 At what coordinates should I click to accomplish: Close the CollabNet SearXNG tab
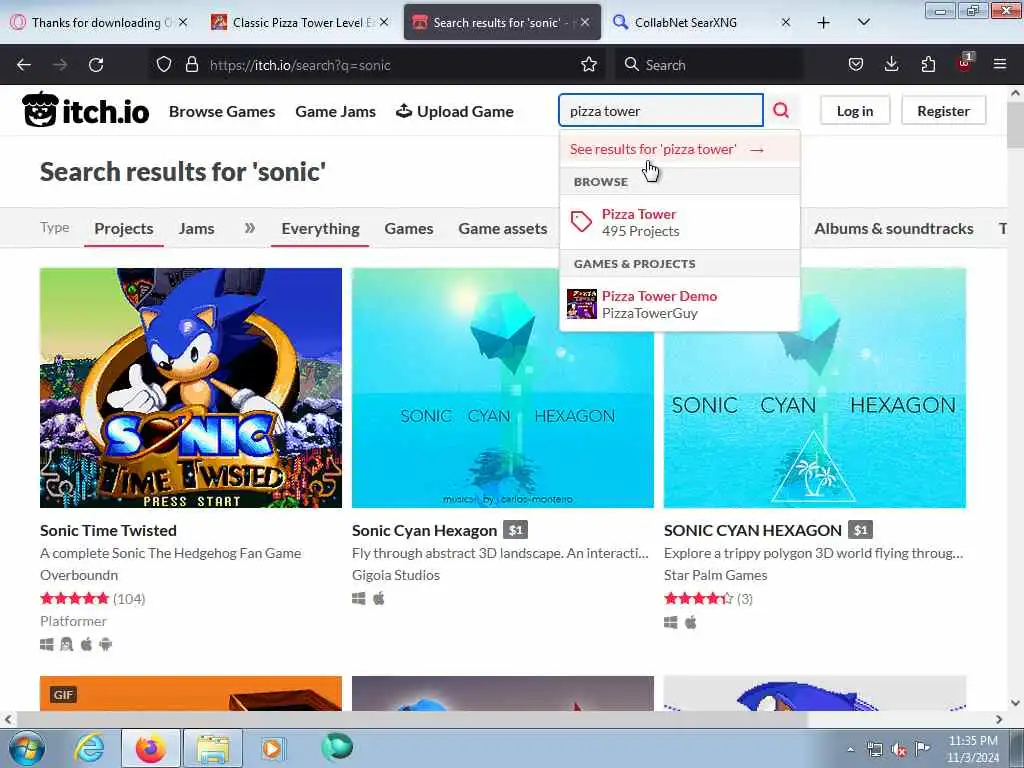point(786,23)
